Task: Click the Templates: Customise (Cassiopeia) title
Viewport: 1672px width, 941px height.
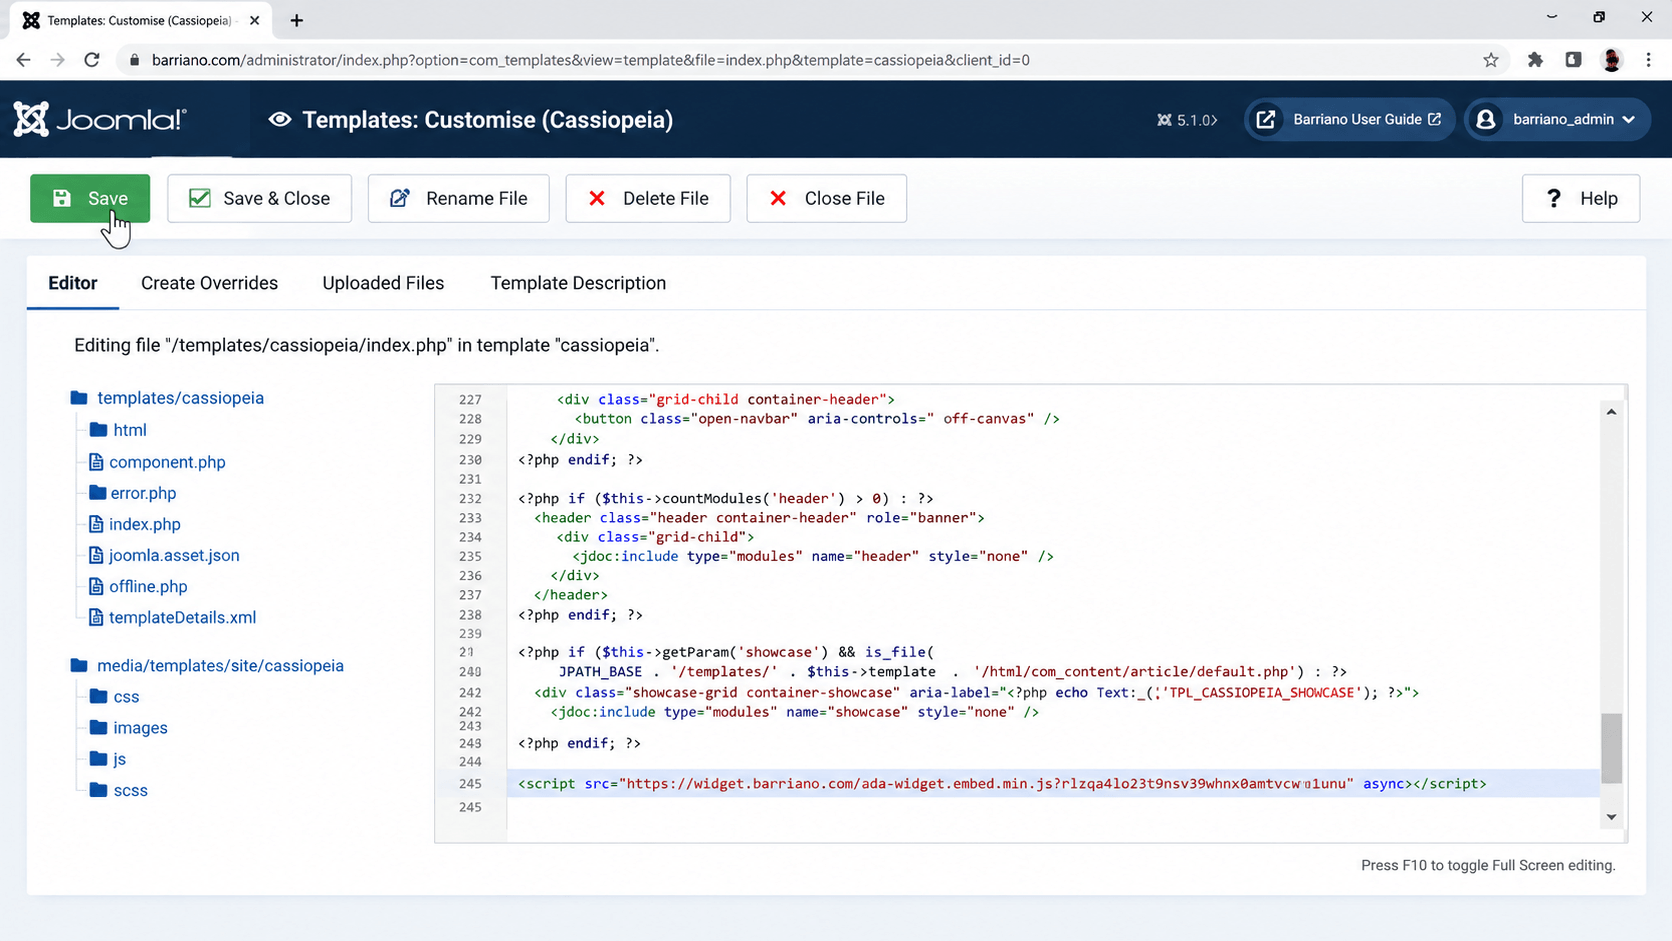Action: (488, 120)
